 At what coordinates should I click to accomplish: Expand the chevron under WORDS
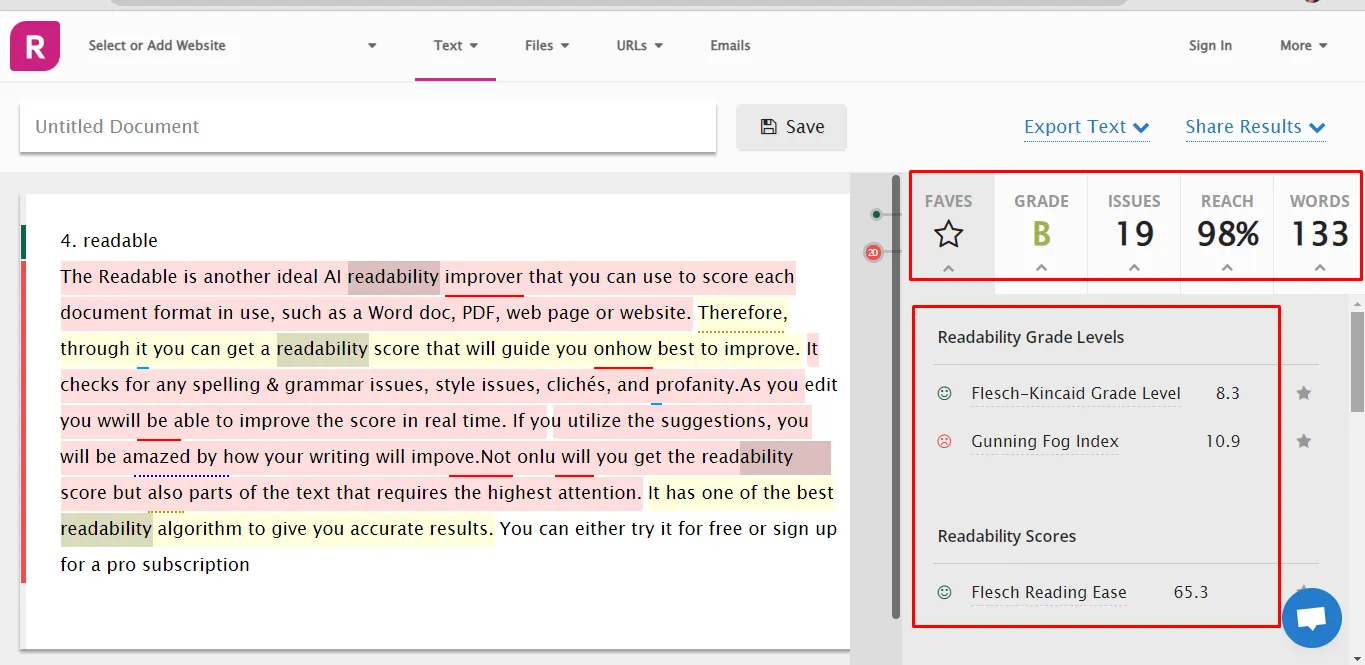(x=1320, y=268)
